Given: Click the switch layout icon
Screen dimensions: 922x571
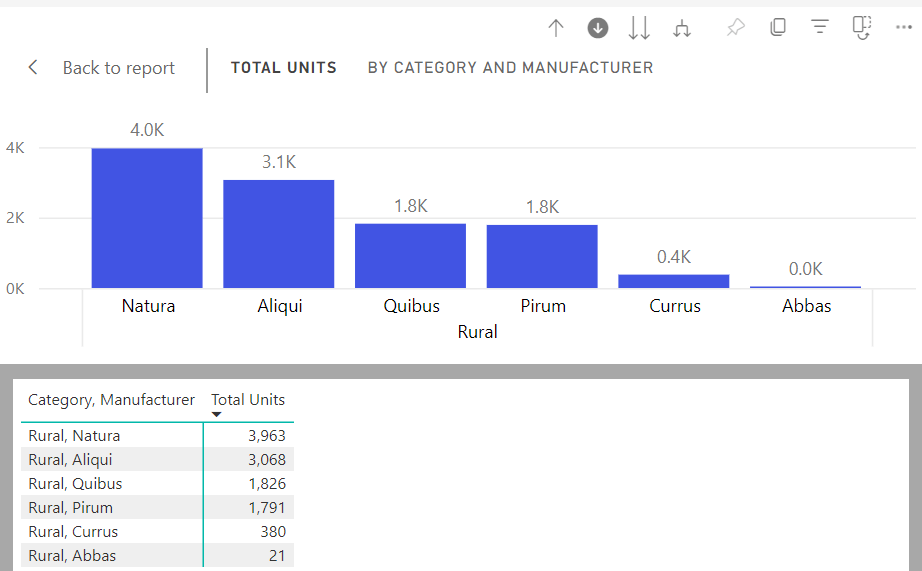Looking at the screenshot, I should pyautogui.click(x=862, y=28).
